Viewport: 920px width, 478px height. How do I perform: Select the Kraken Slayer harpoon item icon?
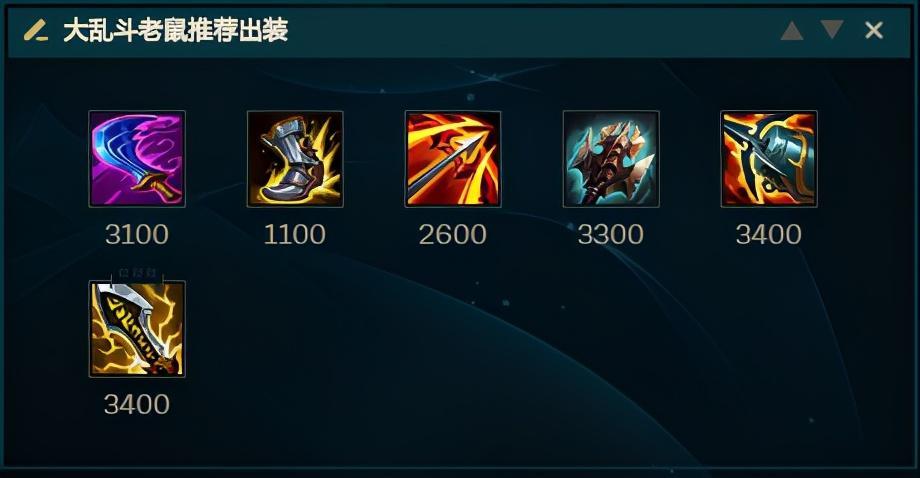pyautogui.click(x=769, y=159)
